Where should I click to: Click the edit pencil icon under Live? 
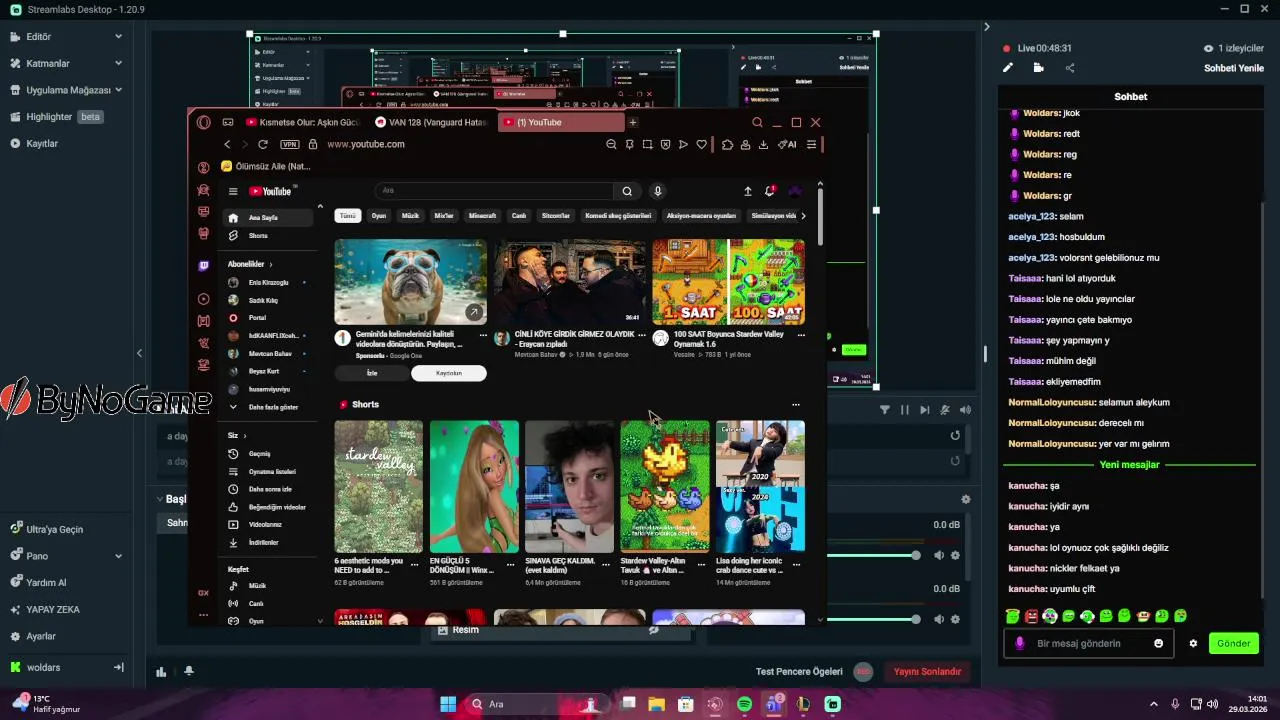tap(1008, 68)
